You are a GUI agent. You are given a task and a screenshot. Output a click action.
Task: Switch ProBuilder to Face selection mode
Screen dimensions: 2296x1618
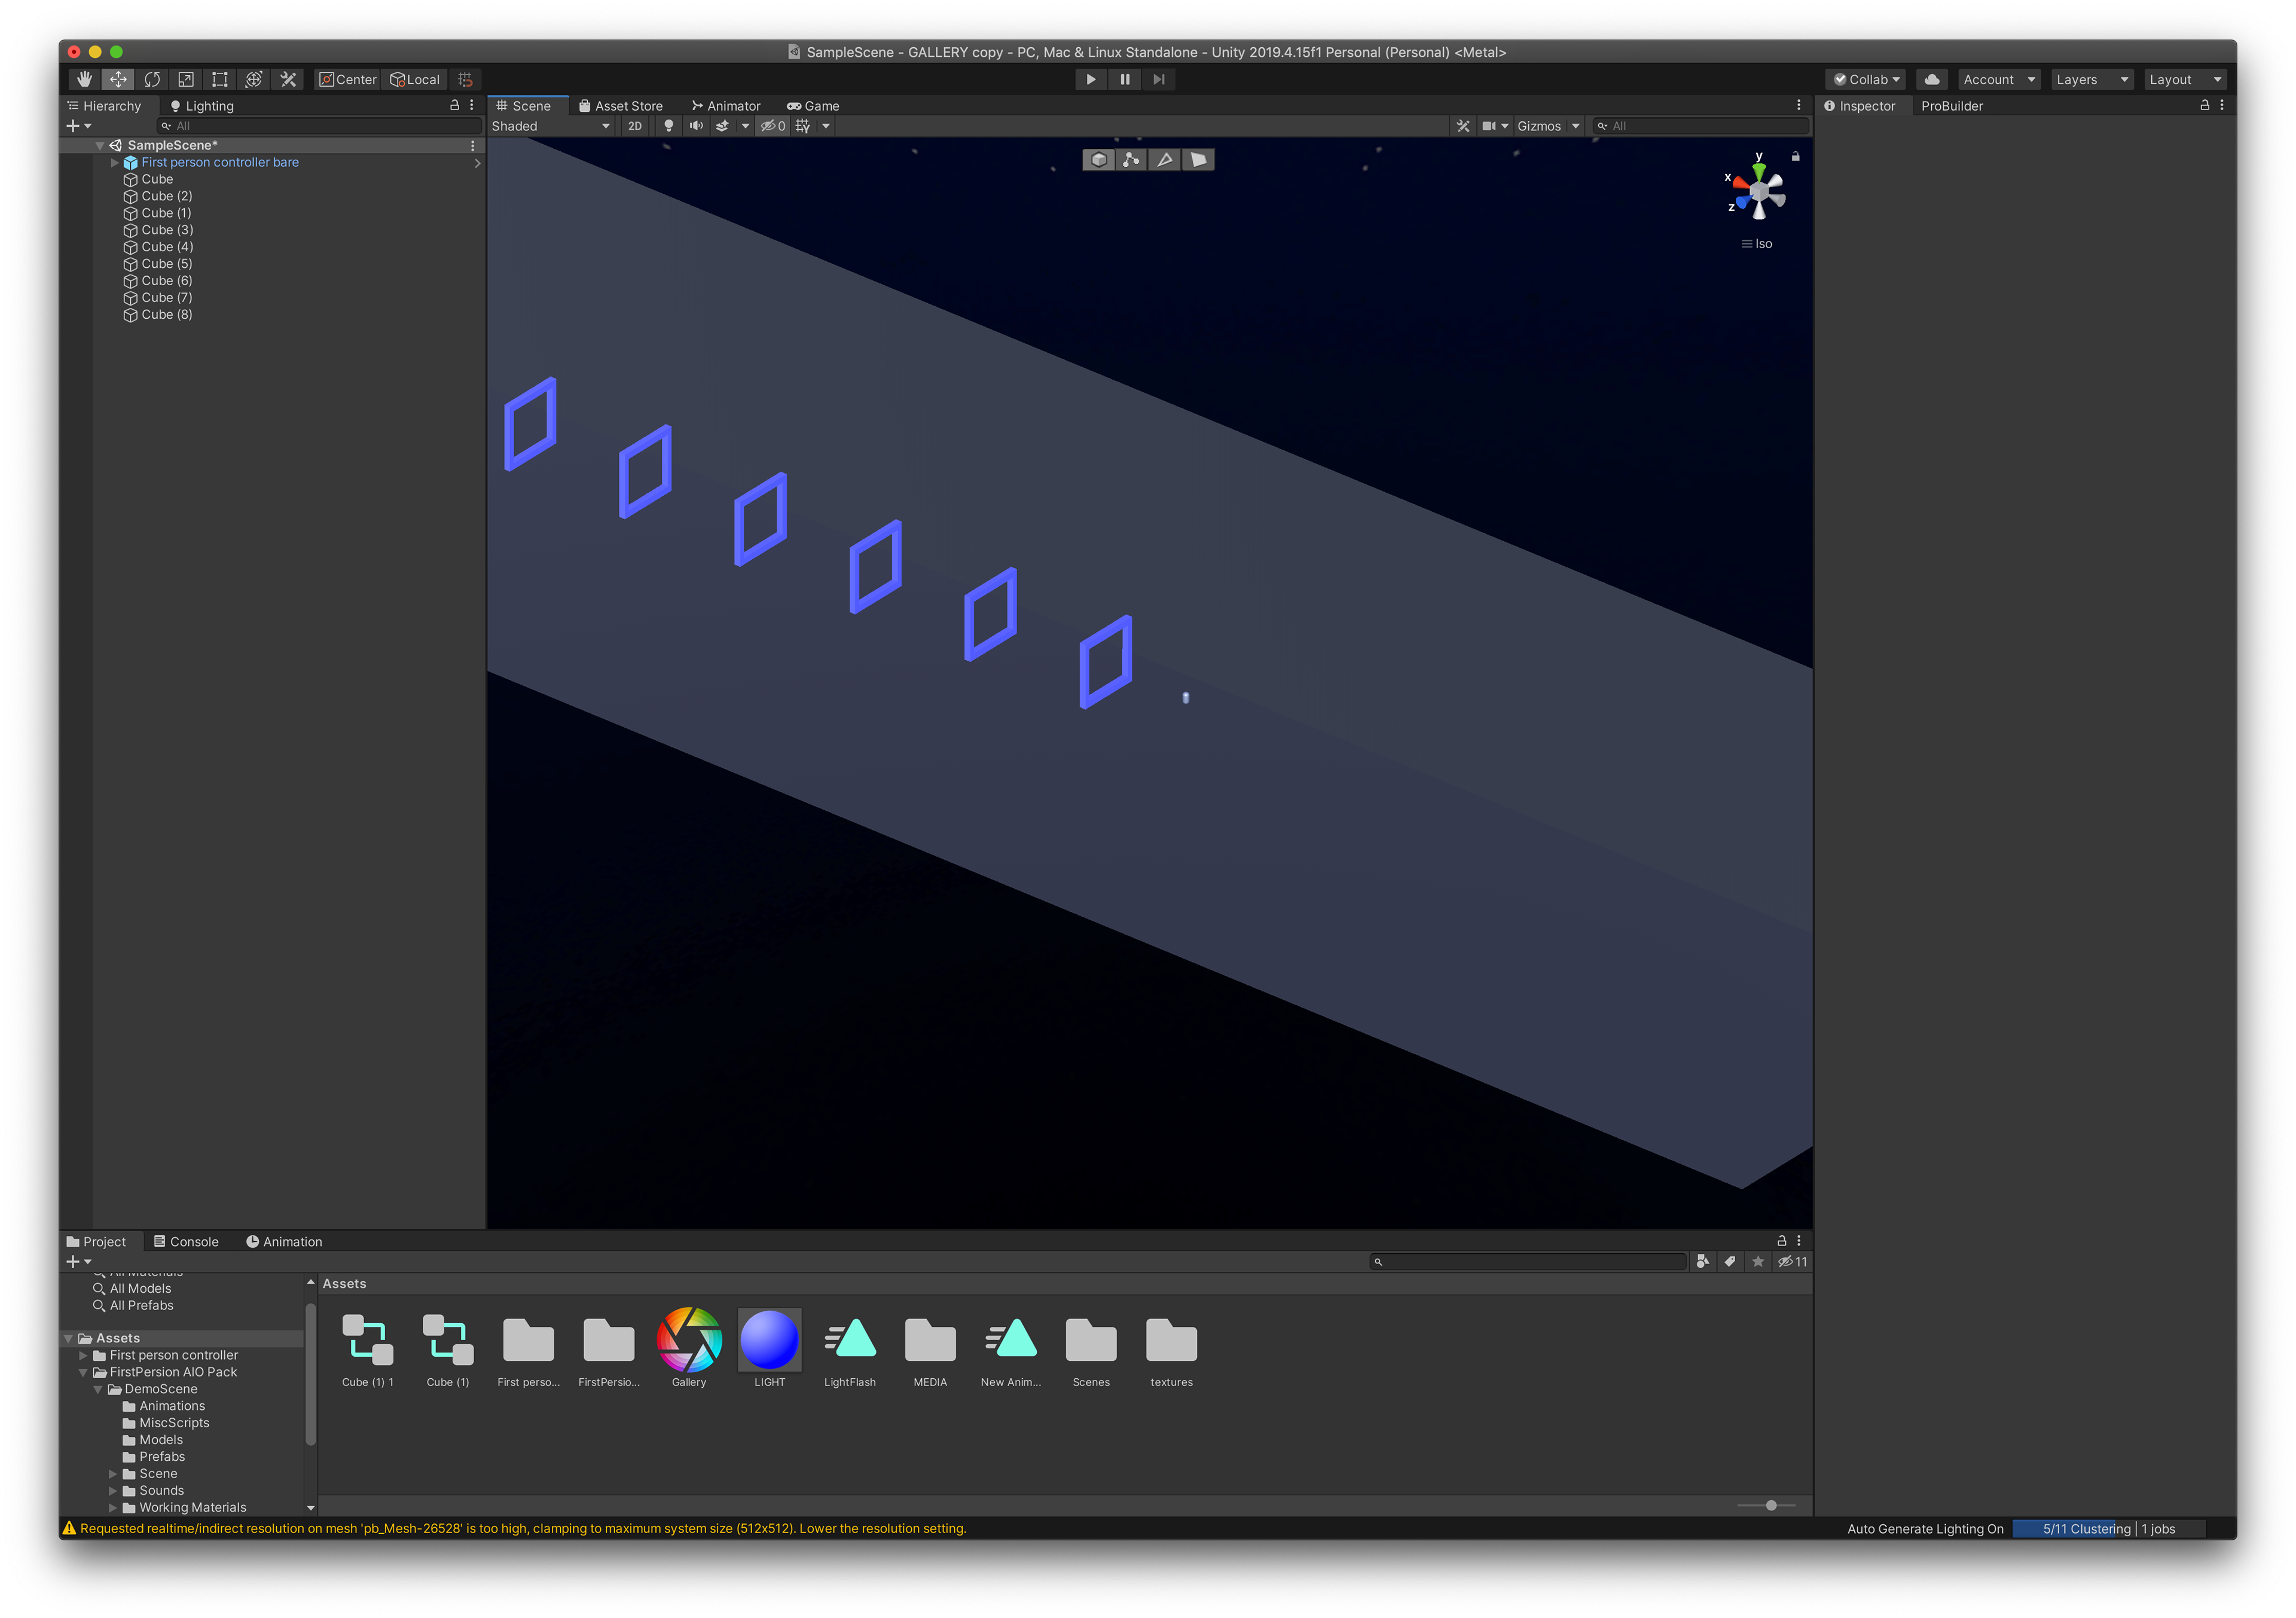coord(1198,160)
